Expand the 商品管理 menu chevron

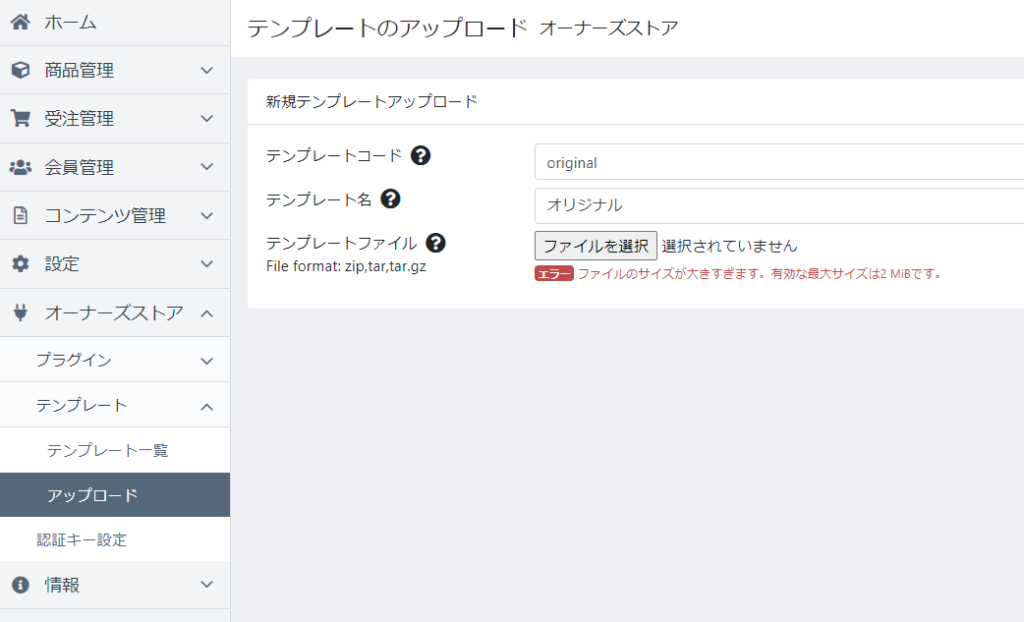(207, 71)
